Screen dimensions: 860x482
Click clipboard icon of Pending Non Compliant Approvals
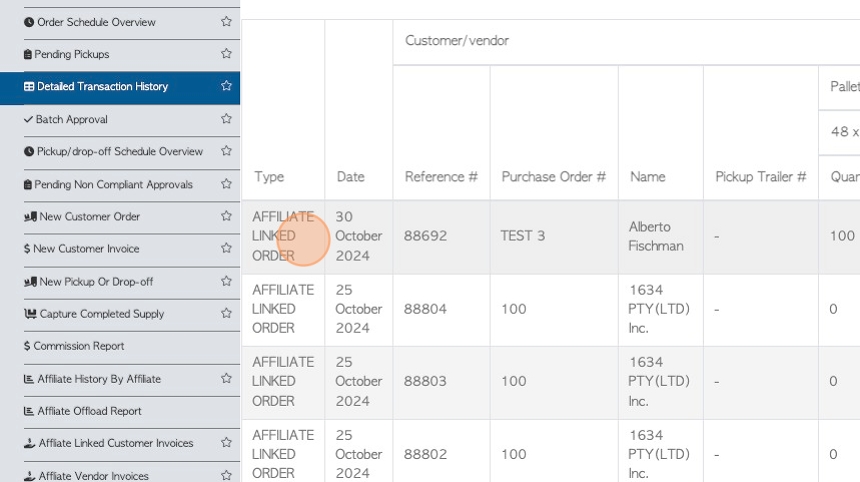pos(27,185)
